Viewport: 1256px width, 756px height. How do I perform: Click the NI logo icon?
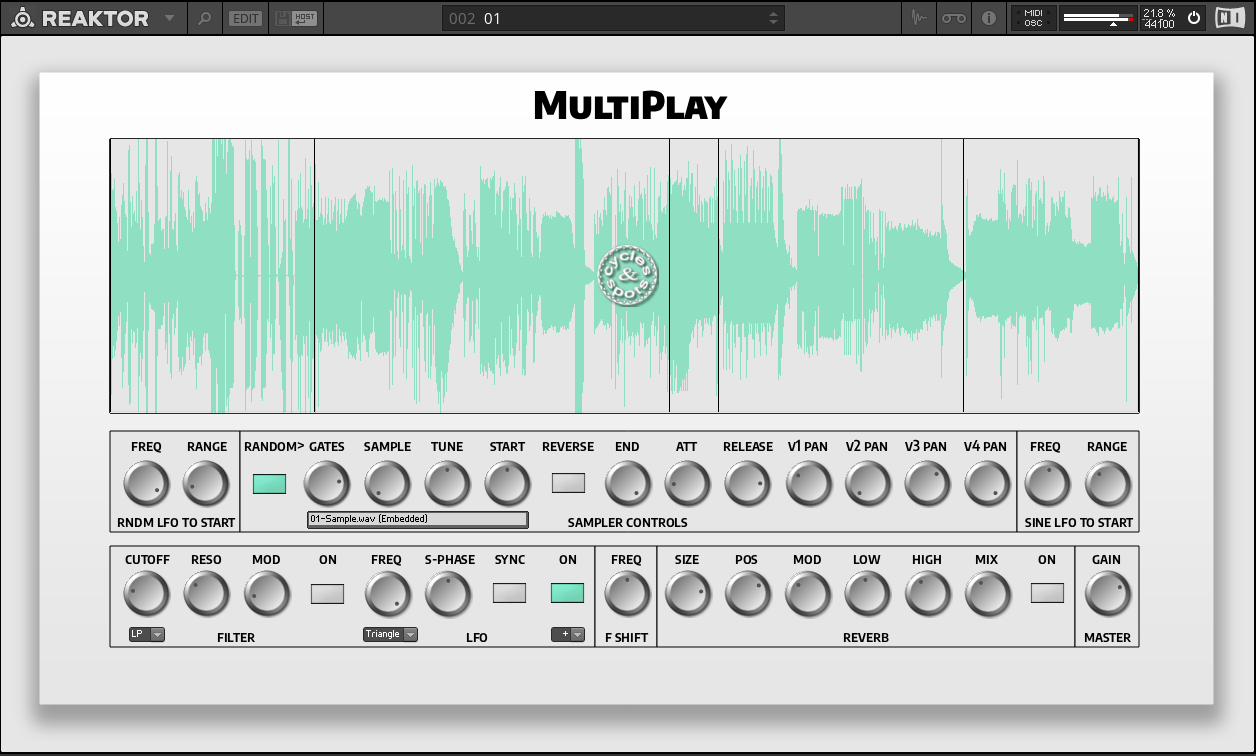[1229, 18]
